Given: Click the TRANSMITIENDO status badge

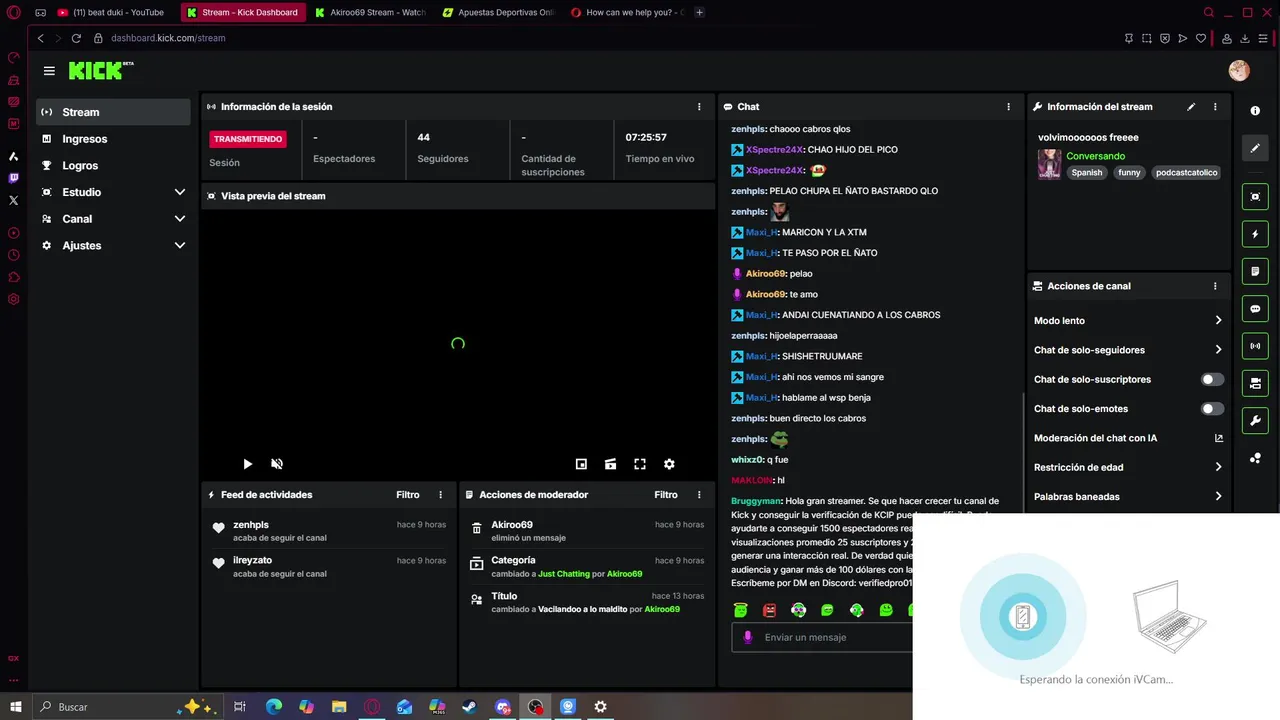Looking at the screenshot, I should 248,139.
